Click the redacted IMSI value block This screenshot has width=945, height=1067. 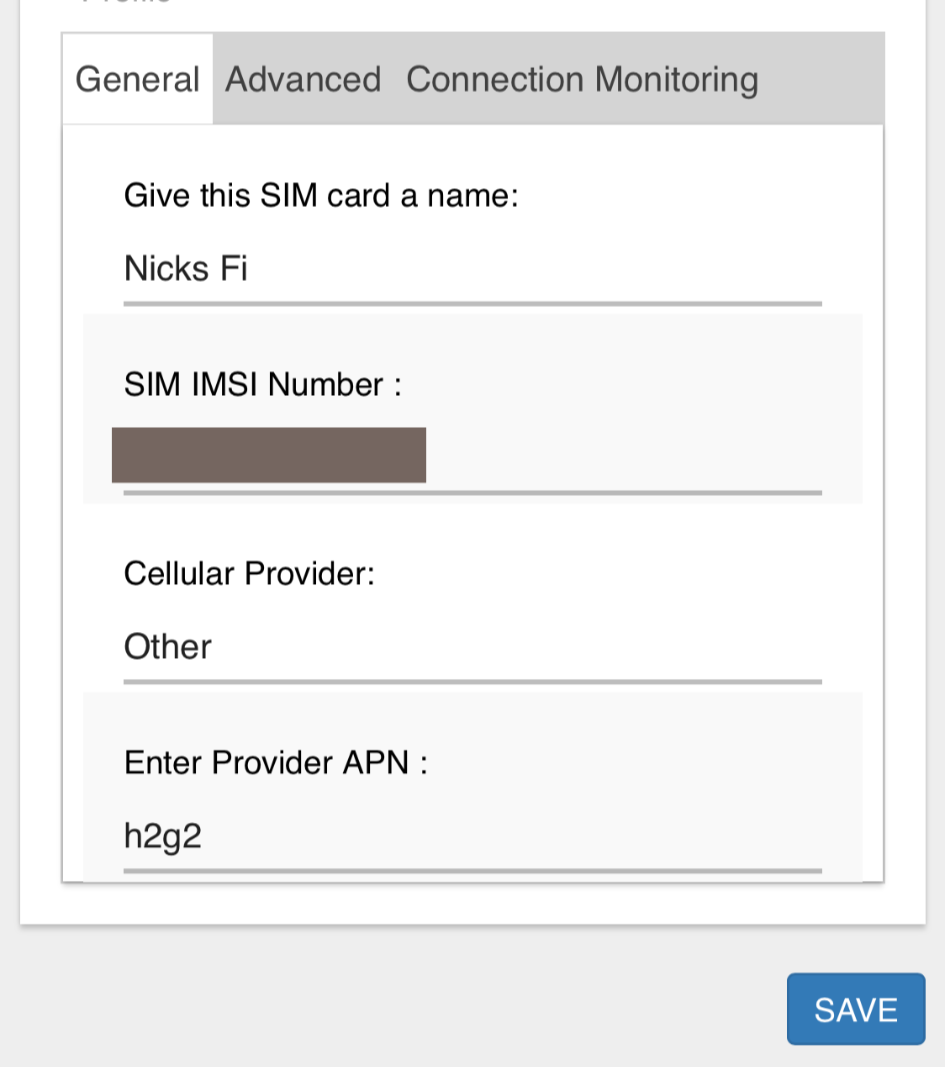pos(269,455)
